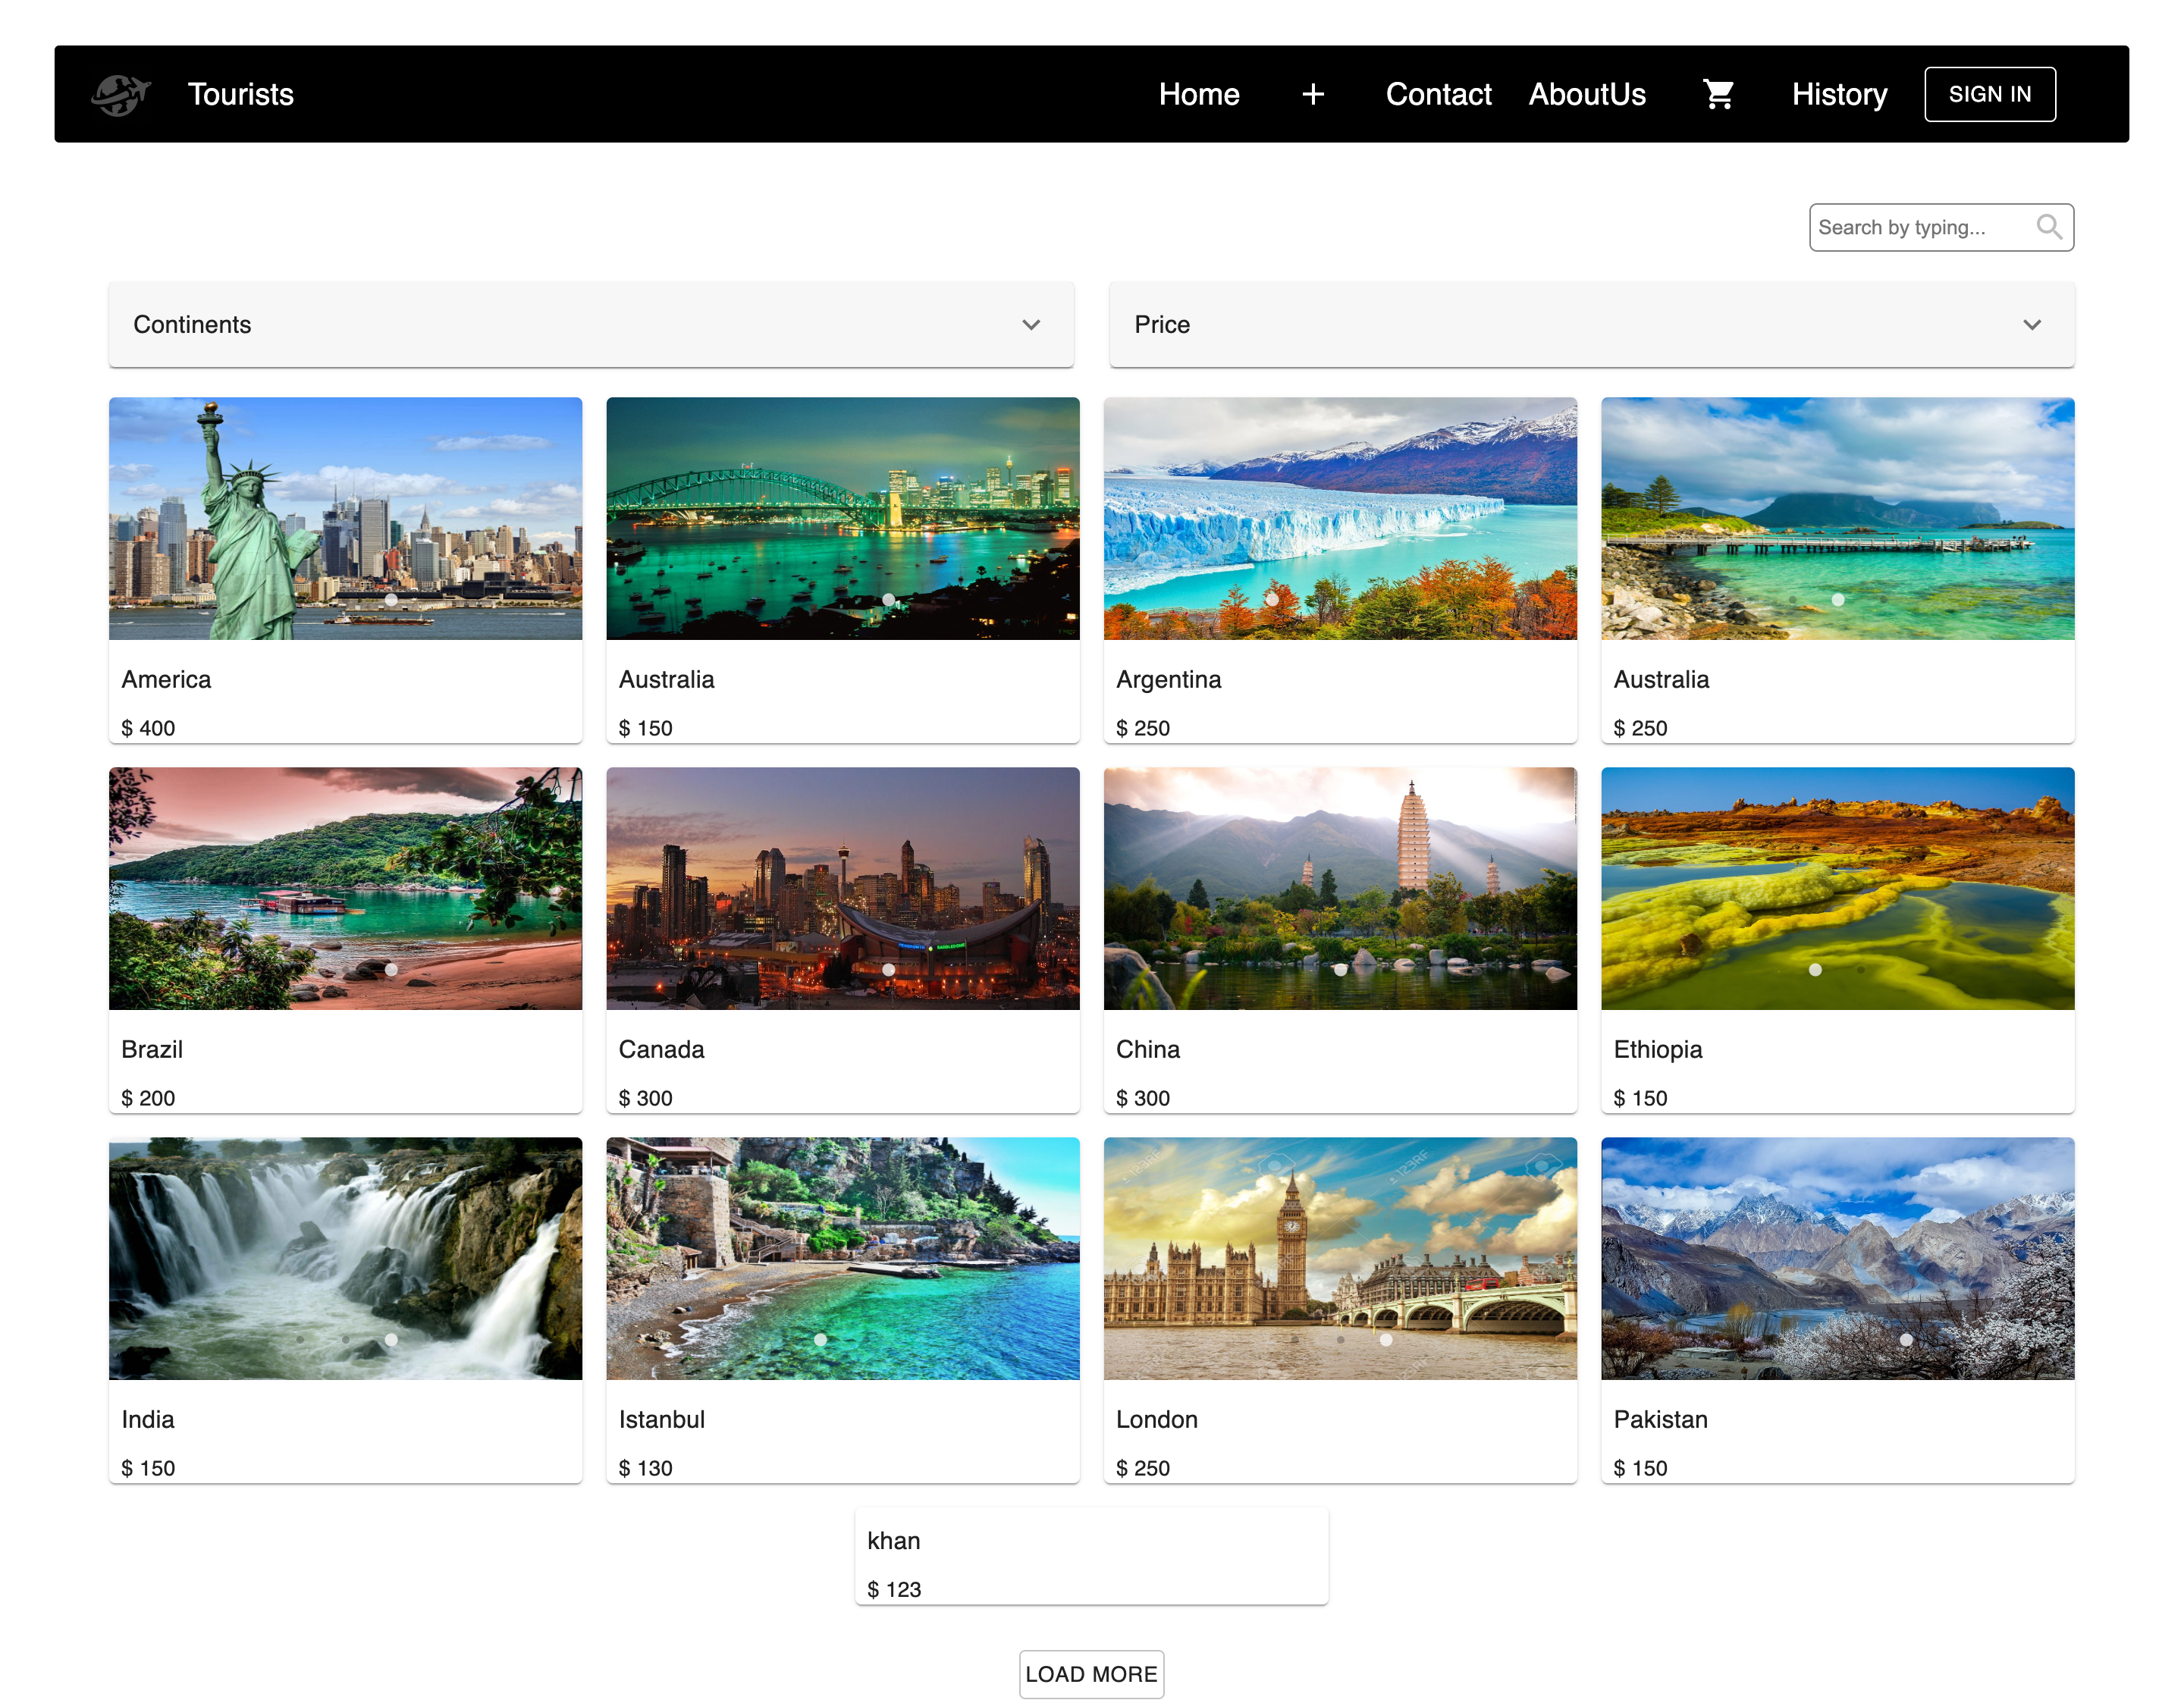Click the $ 200 price on Brazil

point(148,1098)
